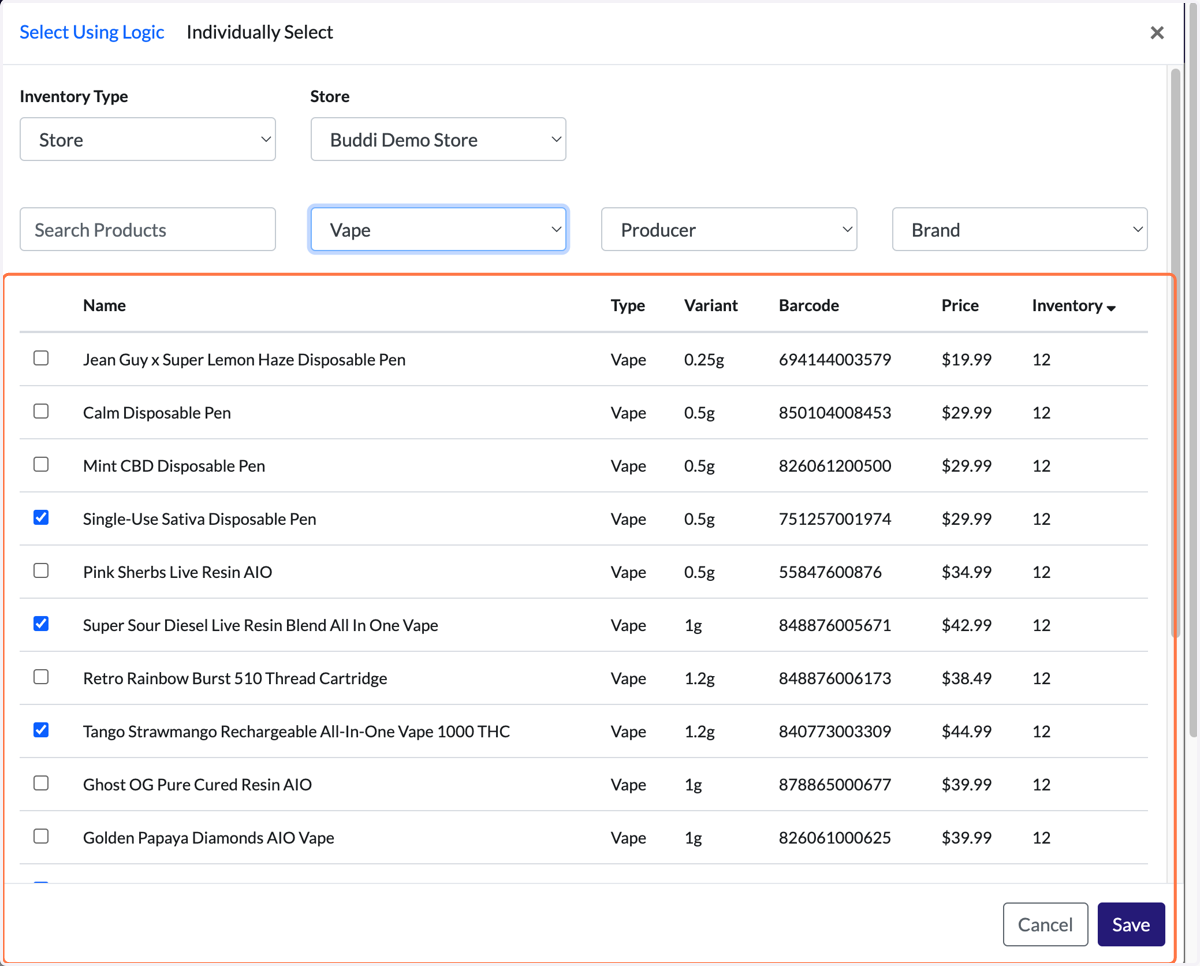
Task: Open the Producer filter dropdown
Action: point(729,230)
